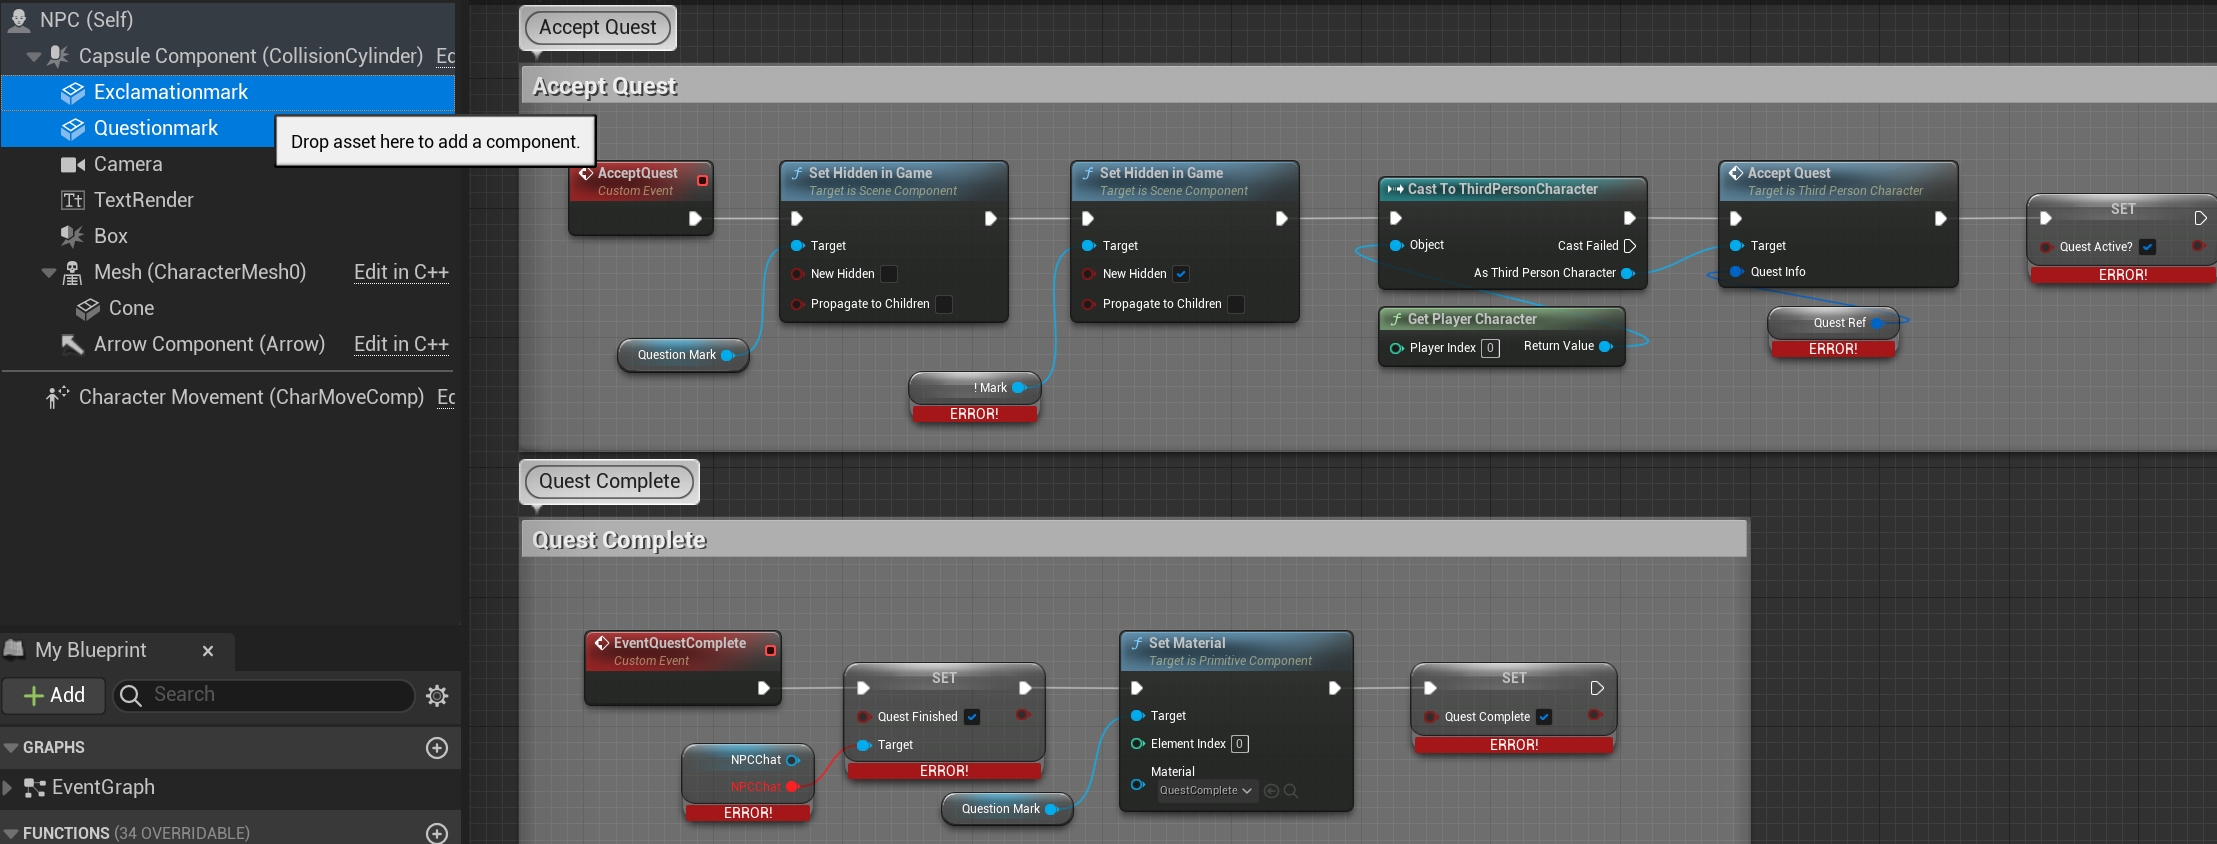Click the NPC (Self) person icon
2217x844 pixels.
click(18, 19)
